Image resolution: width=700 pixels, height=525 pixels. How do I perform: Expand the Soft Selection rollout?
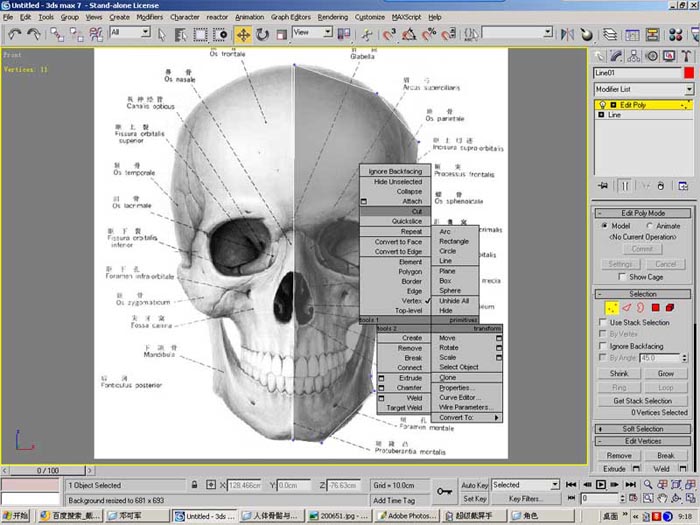[x=643, y=429]
